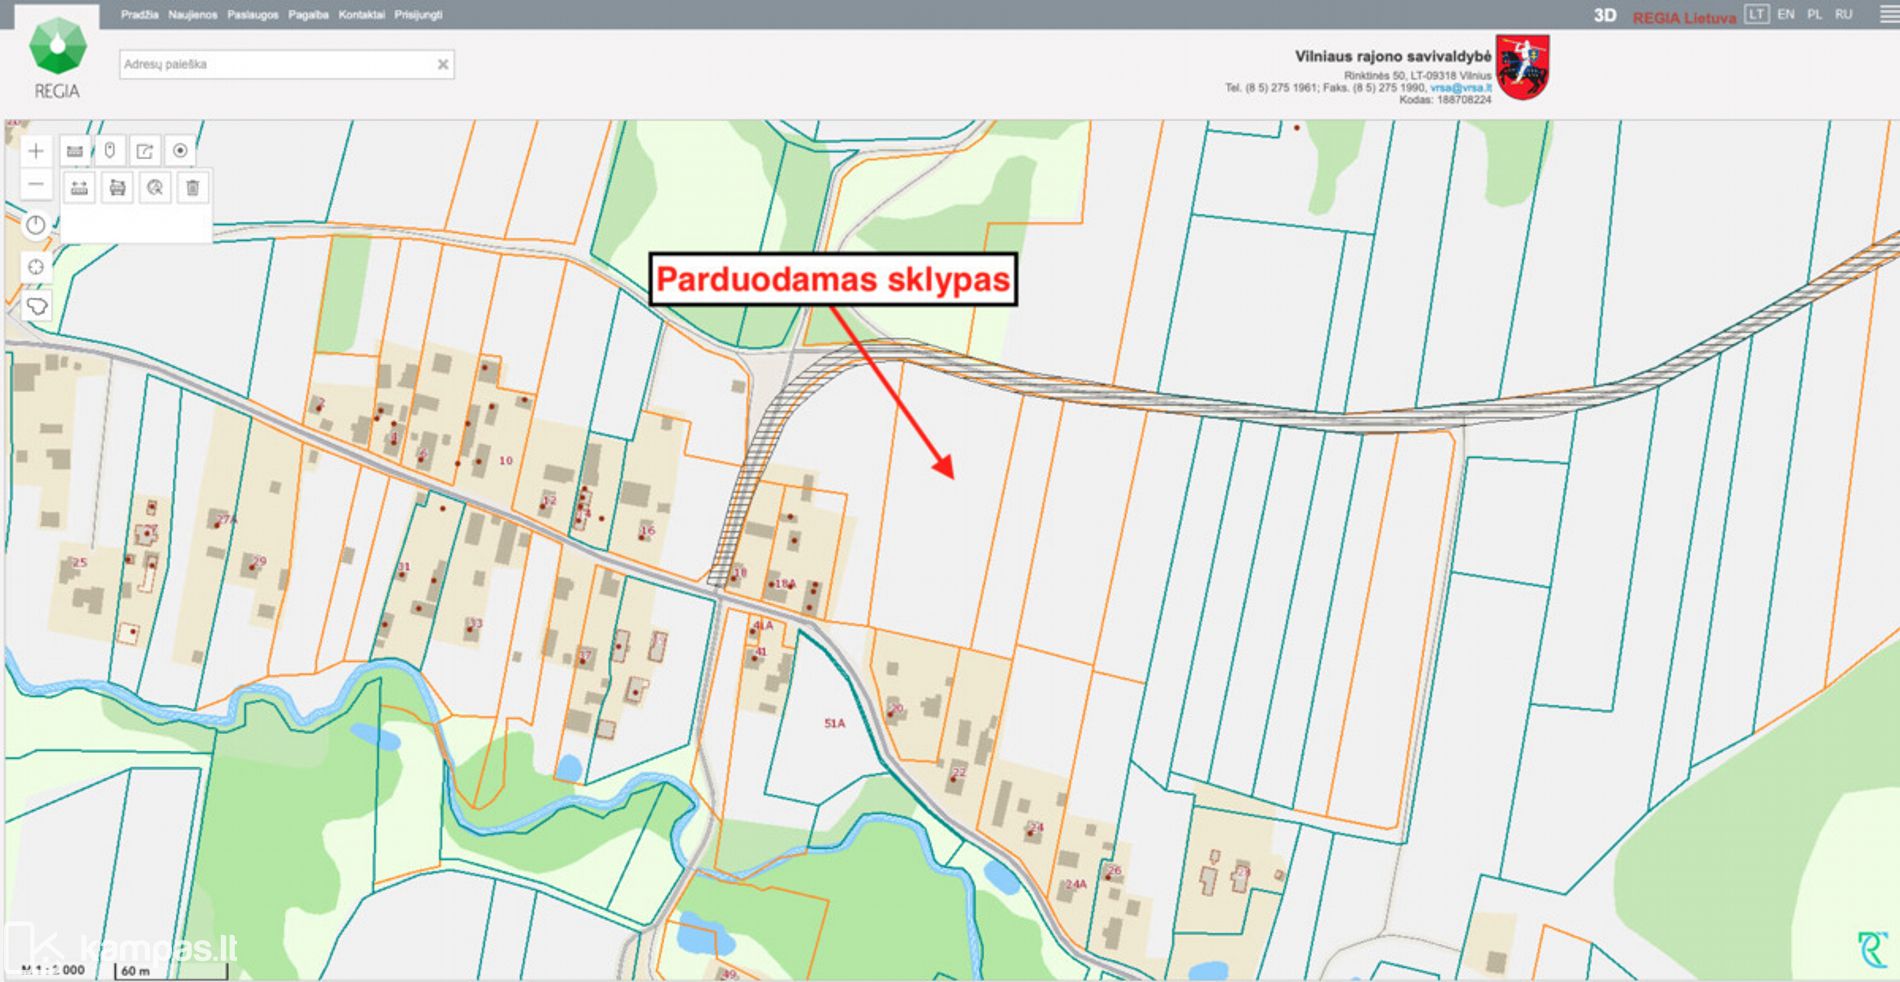The image size is (1900, 982).
Task: Open the Paslaugos menu
Action: click(x=252, y=15)
